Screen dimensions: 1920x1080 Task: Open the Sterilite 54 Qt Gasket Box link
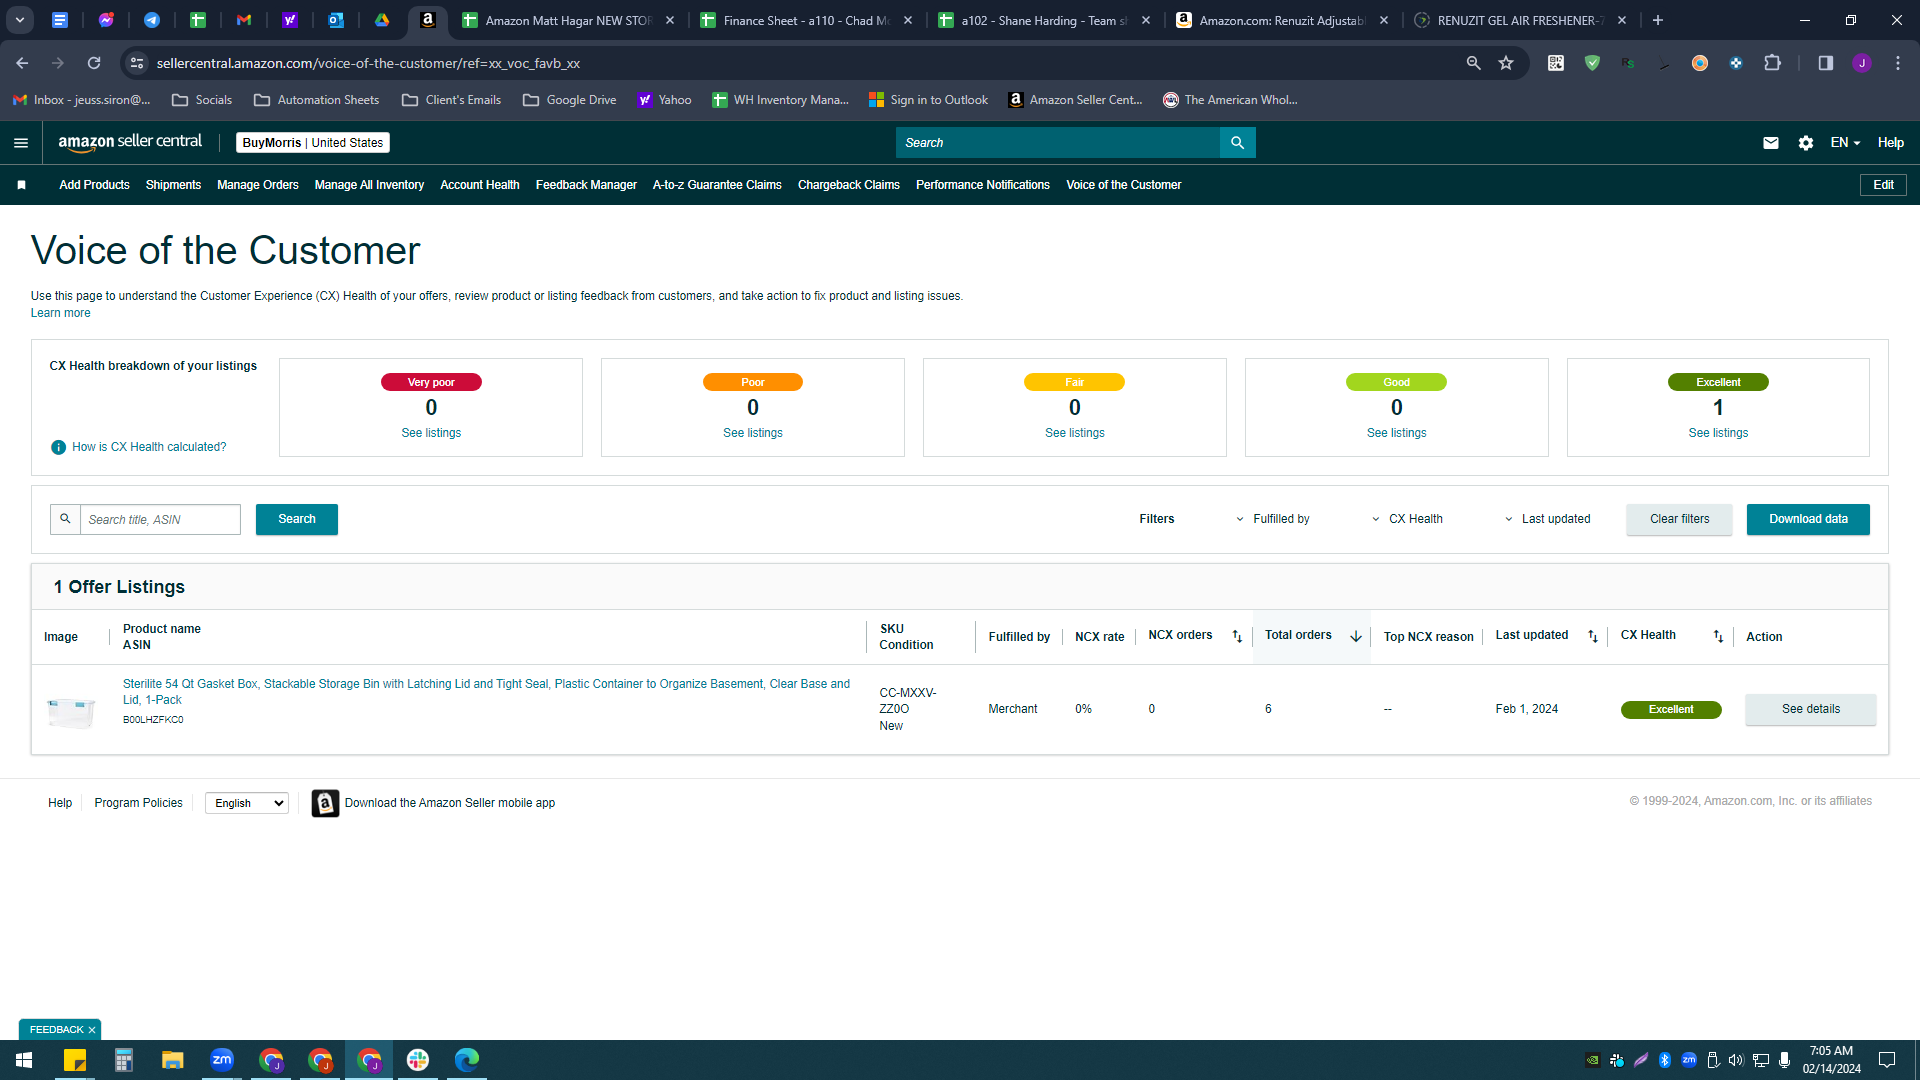pos(486,692)
